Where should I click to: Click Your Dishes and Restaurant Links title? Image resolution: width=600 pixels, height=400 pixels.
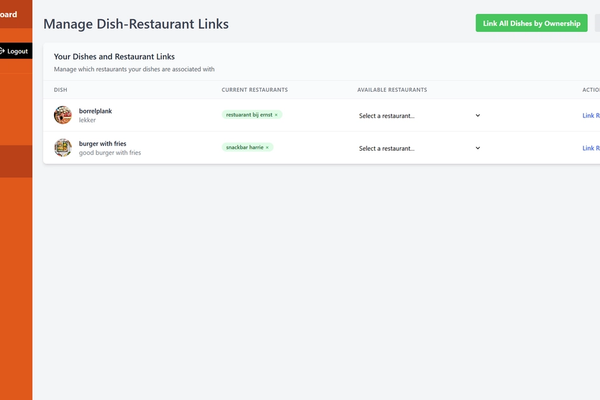(114, 57)
